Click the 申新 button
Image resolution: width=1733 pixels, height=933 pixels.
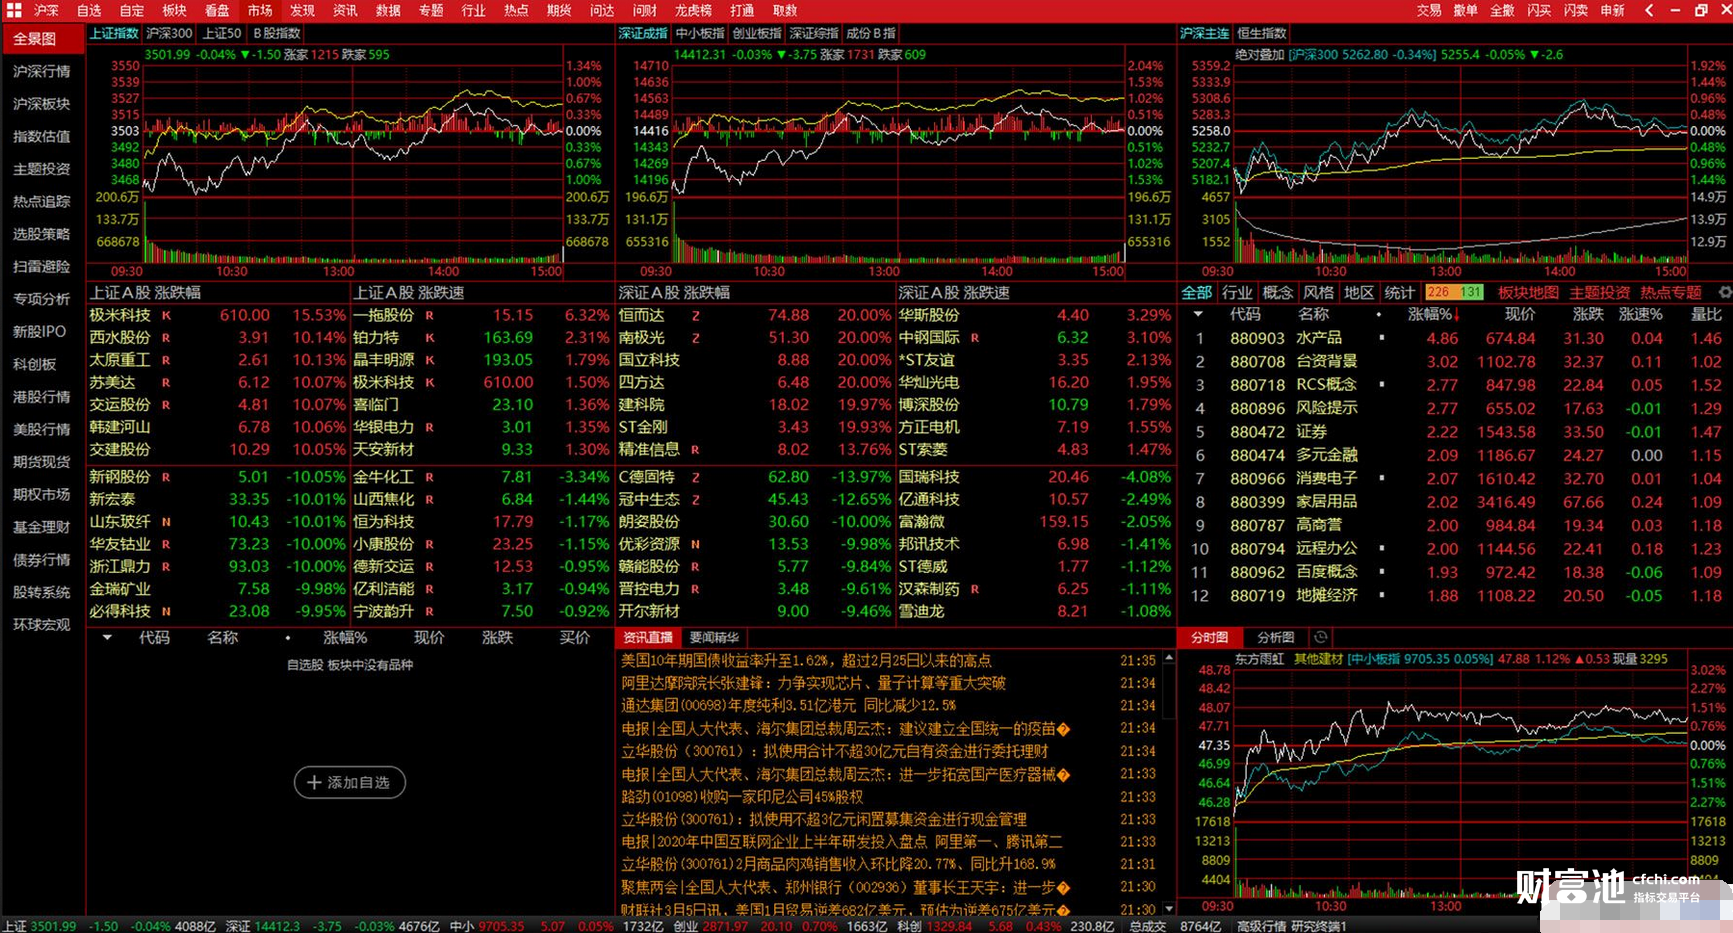point(1612,10)
